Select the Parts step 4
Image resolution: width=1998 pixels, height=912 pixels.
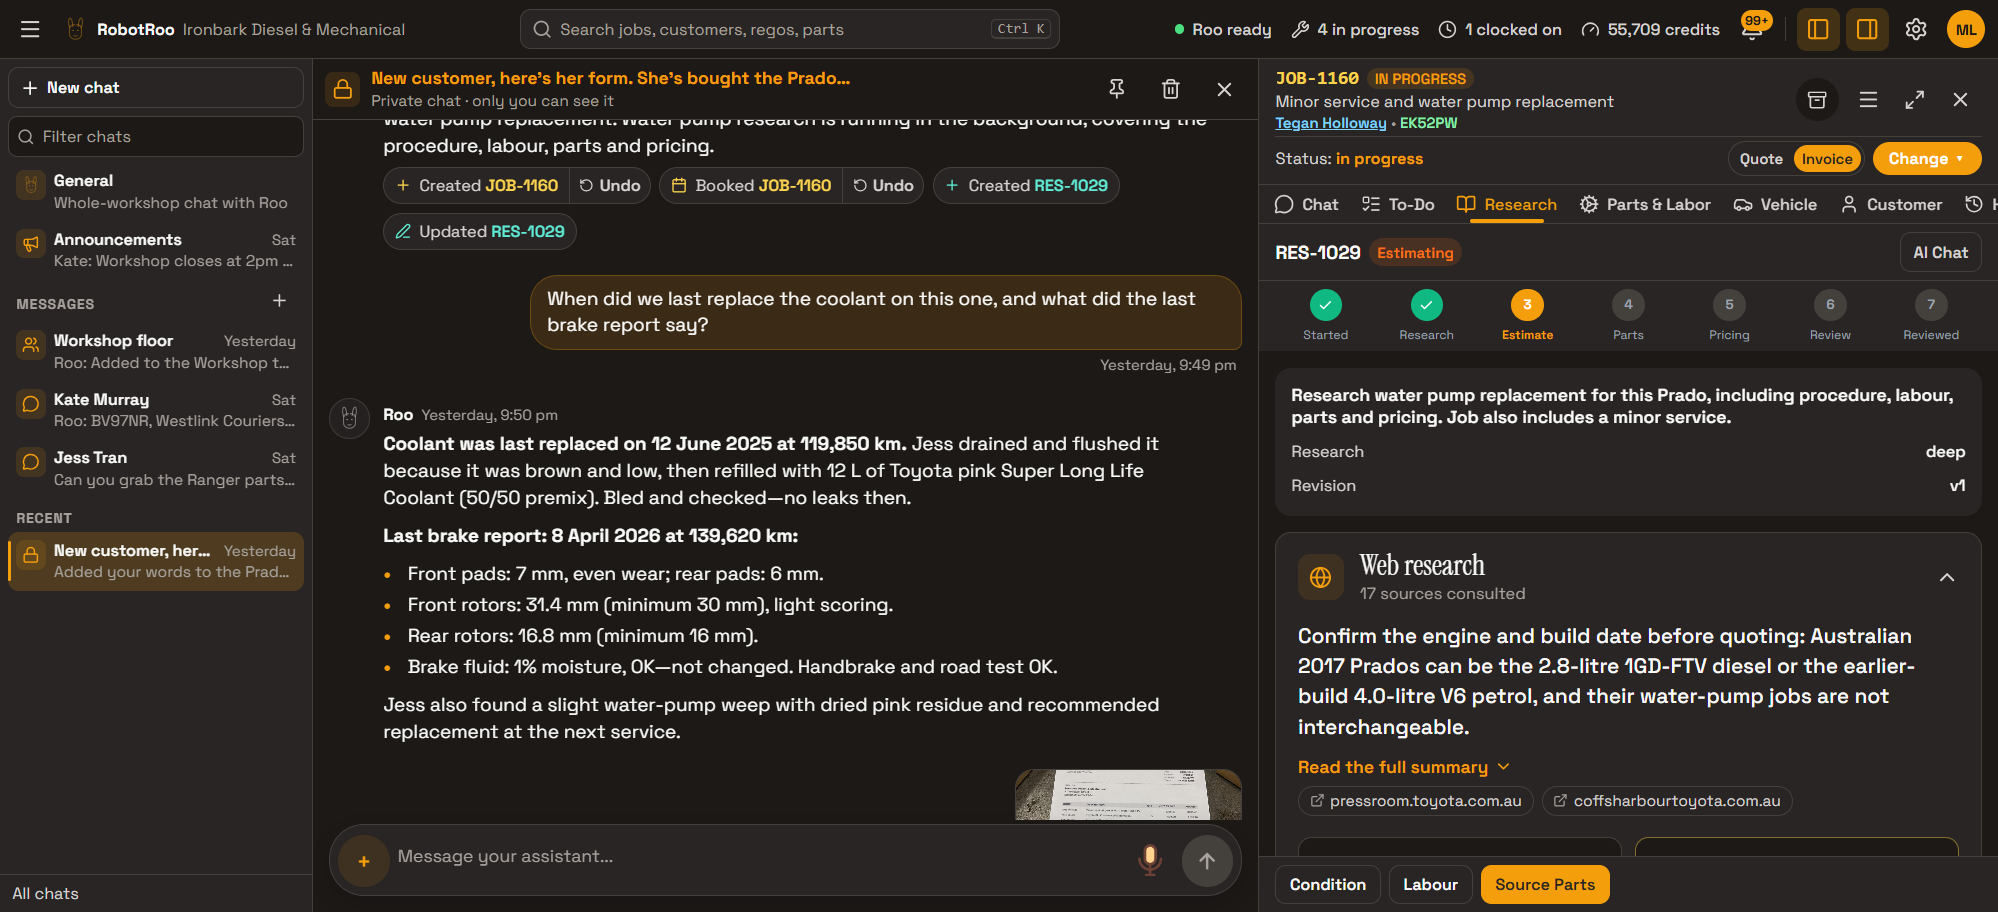click(x=1628, y=316)
